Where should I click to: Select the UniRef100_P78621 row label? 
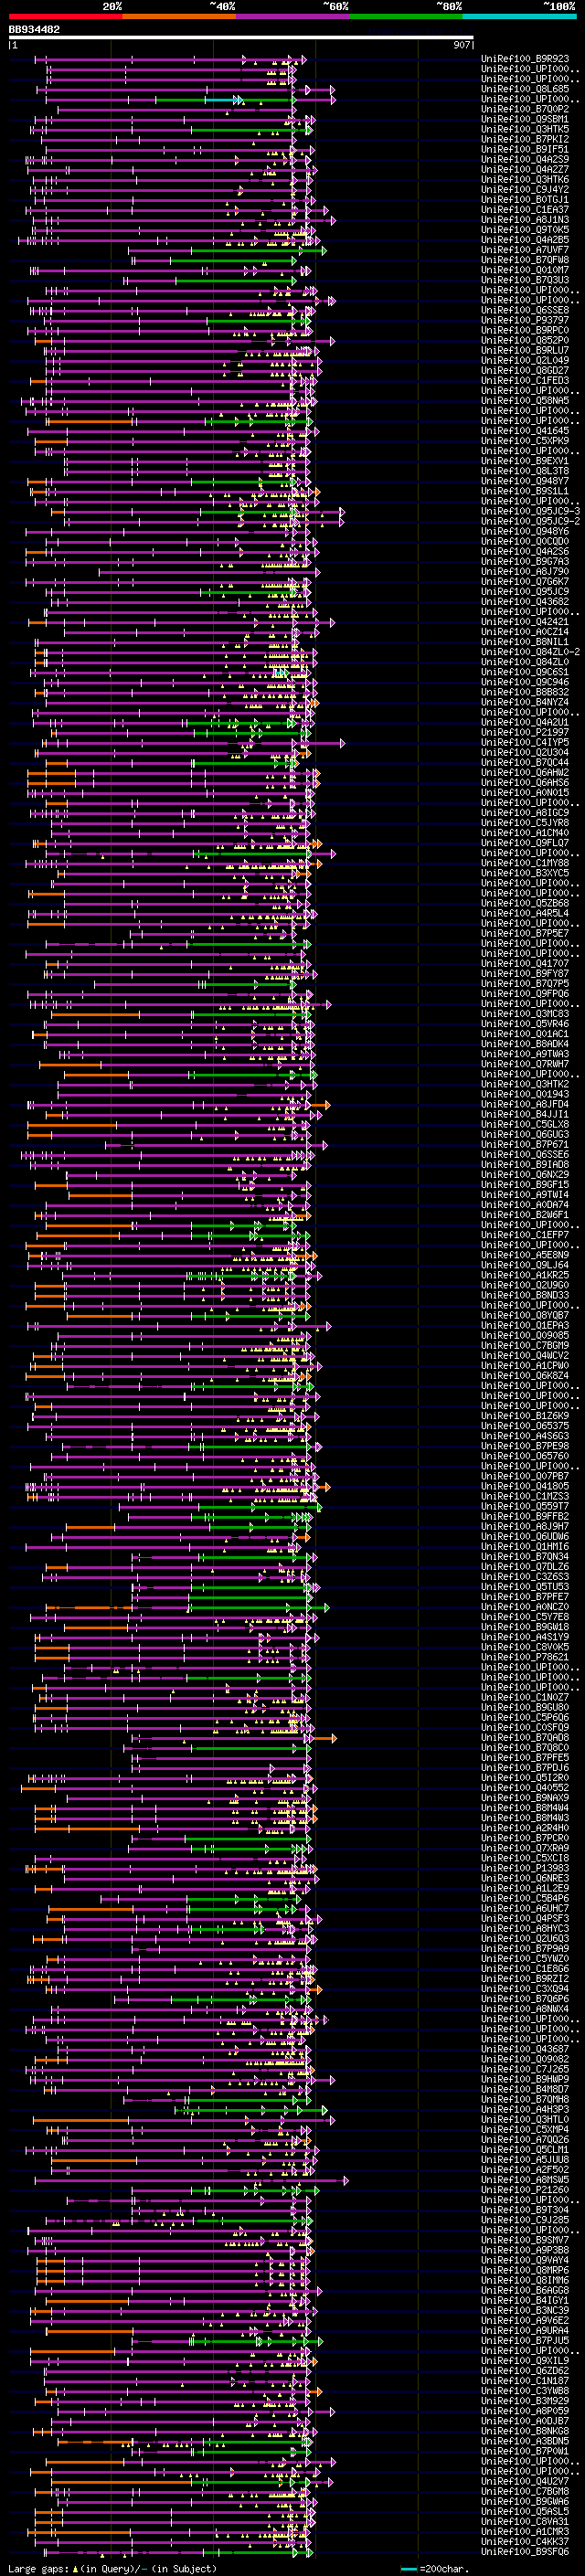coord(525,1657)
